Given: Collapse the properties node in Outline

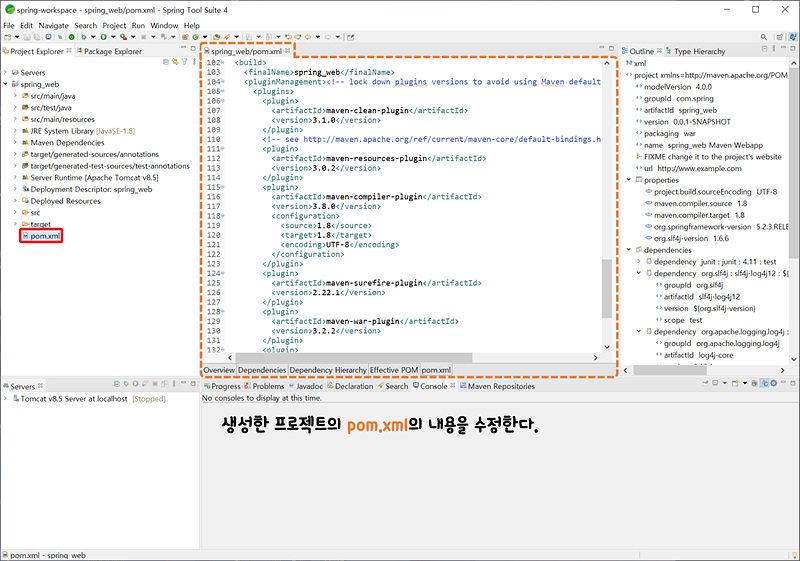Looking at the screenshot, I should (x=629, y=180).
